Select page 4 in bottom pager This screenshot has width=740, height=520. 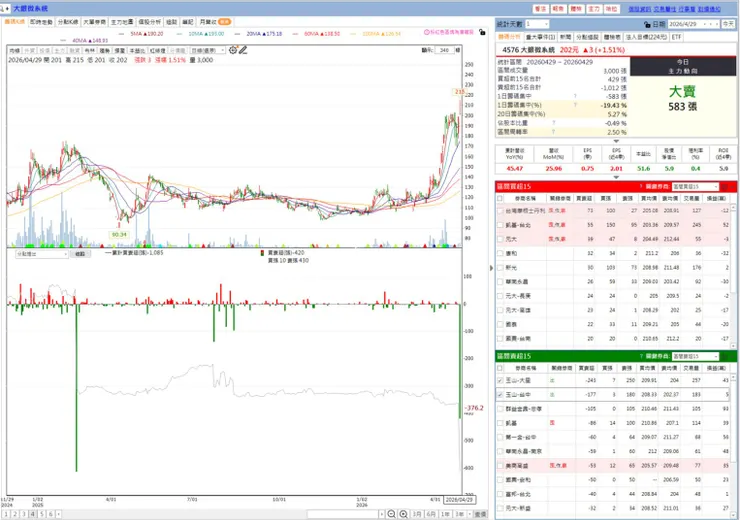pos(33,514)
